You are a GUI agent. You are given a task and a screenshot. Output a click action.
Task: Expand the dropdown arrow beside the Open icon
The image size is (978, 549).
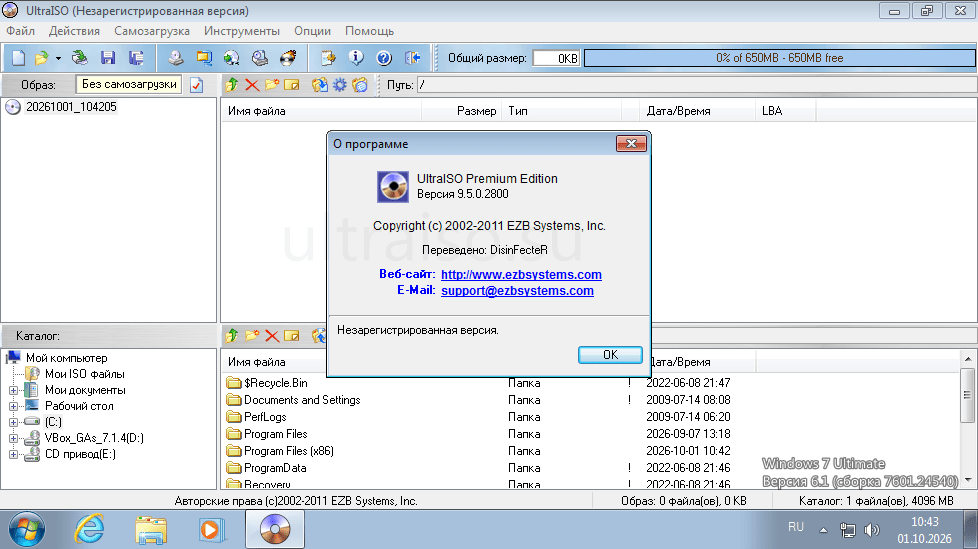[x=58, y=58]
